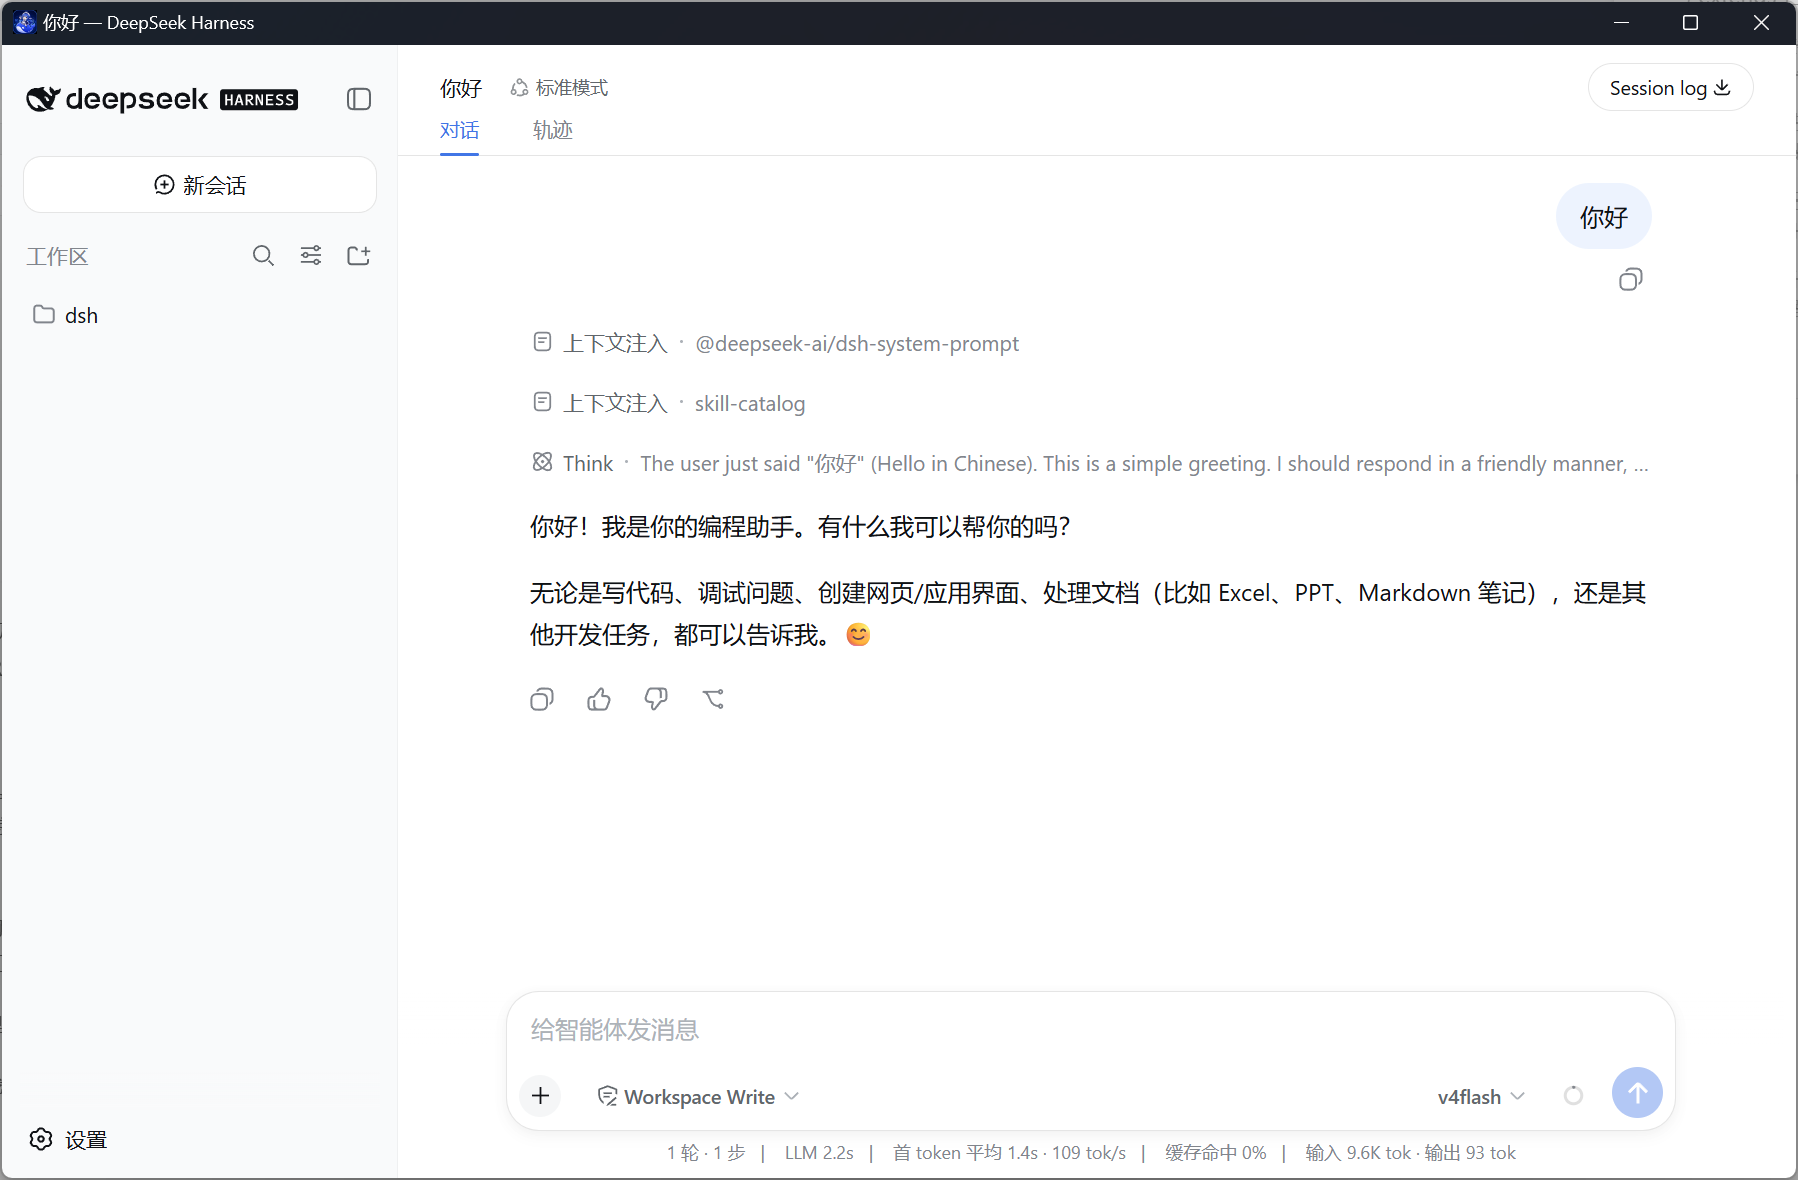1798x1180 pixels.
Task: Click the 你好 conversation title
Action: coord(461,89)
